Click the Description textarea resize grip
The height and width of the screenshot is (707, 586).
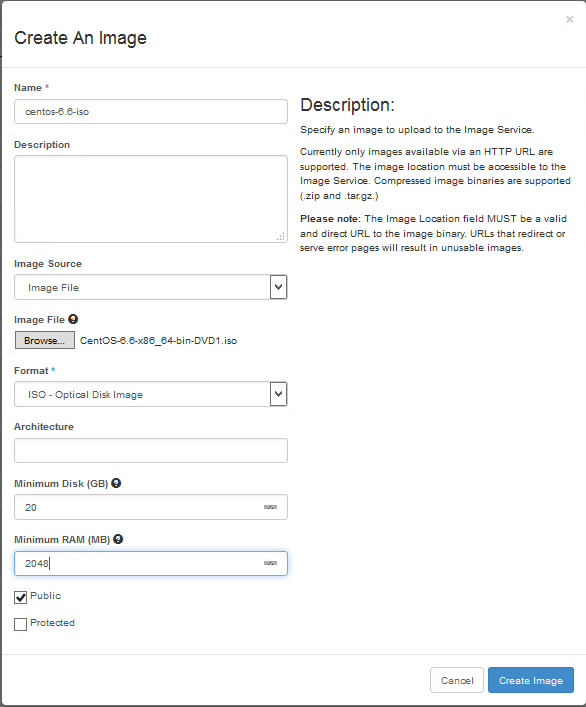pos(281,236)
